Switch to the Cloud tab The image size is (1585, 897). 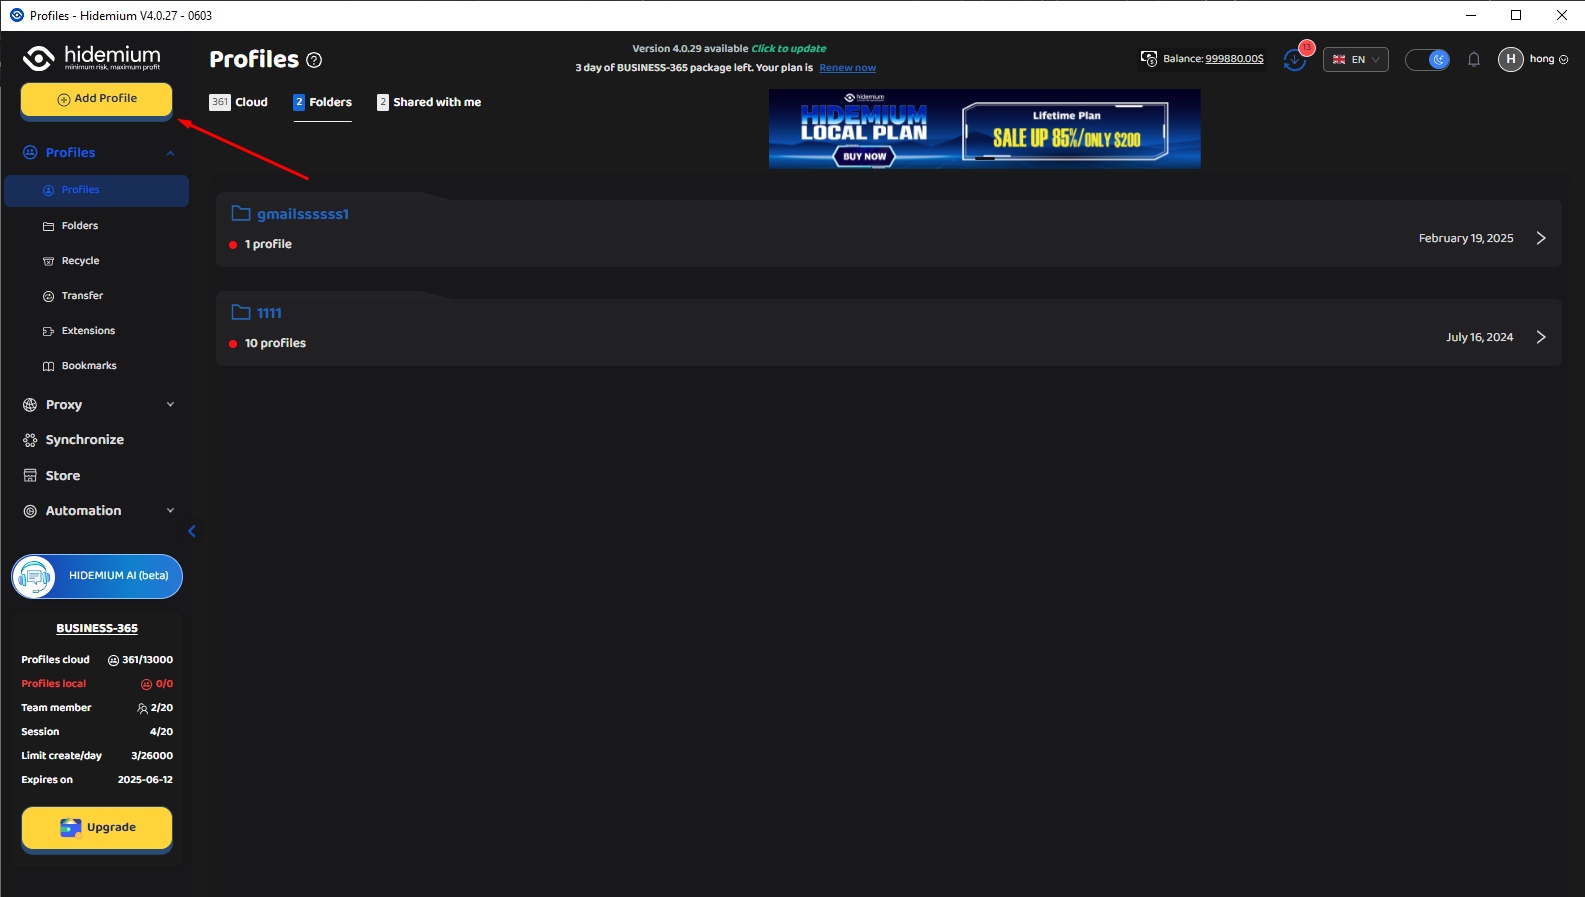239,102
